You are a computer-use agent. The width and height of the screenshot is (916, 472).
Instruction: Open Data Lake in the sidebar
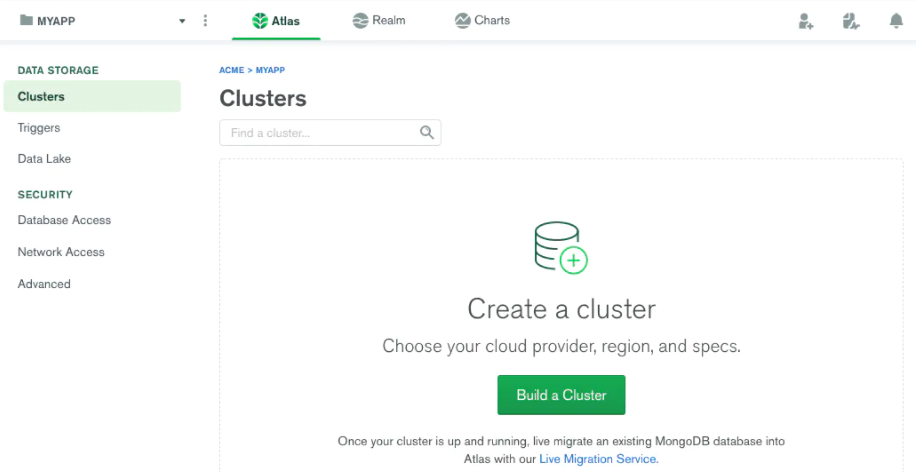pyautogui.click(x=44, y=159)
